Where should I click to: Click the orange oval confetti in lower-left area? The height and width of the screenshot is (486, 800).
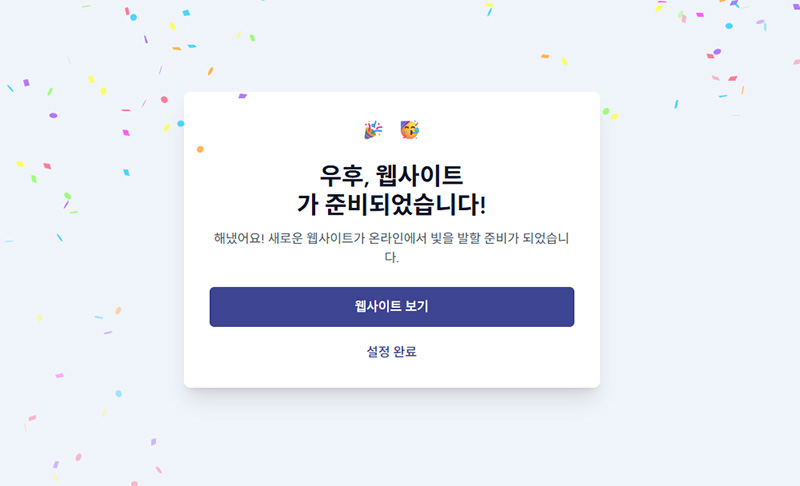click(x=118, y=311)
